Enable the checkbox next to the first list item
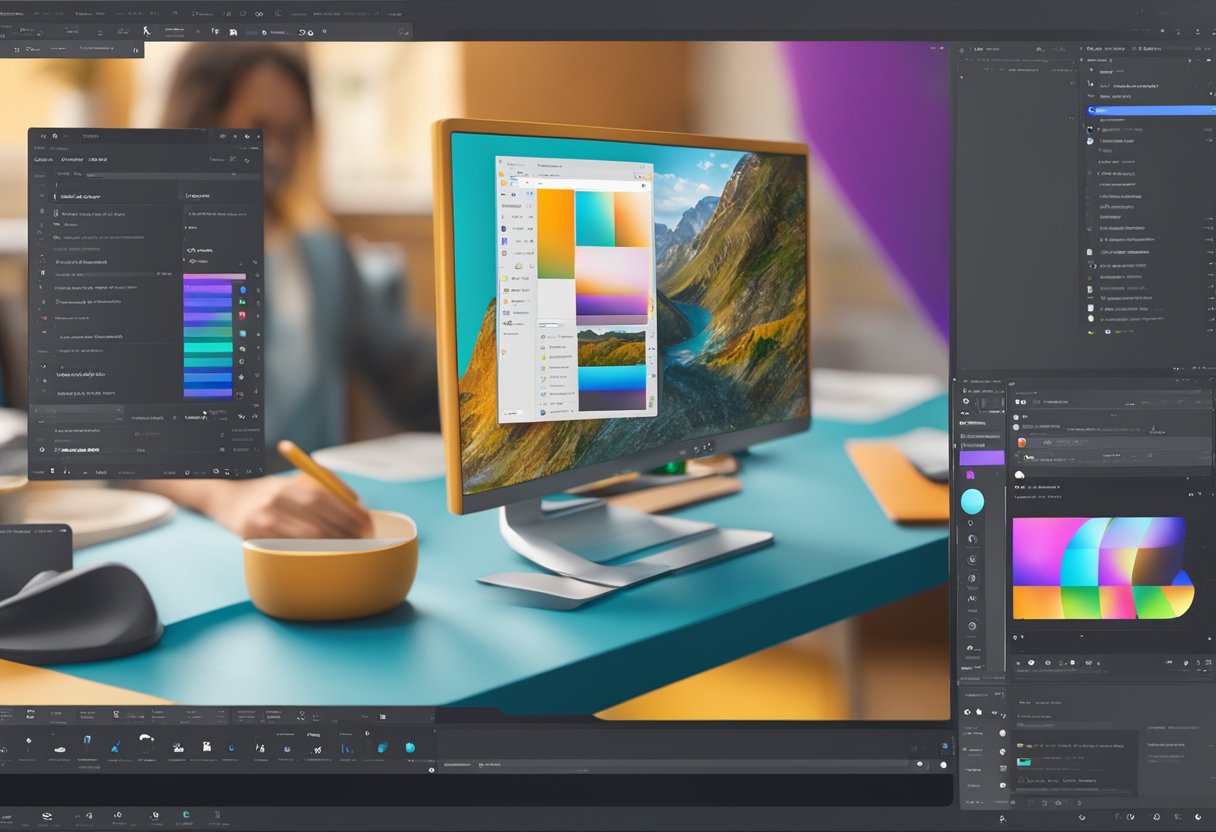This screenshot has width=1216, height=832. pos(55,196)
